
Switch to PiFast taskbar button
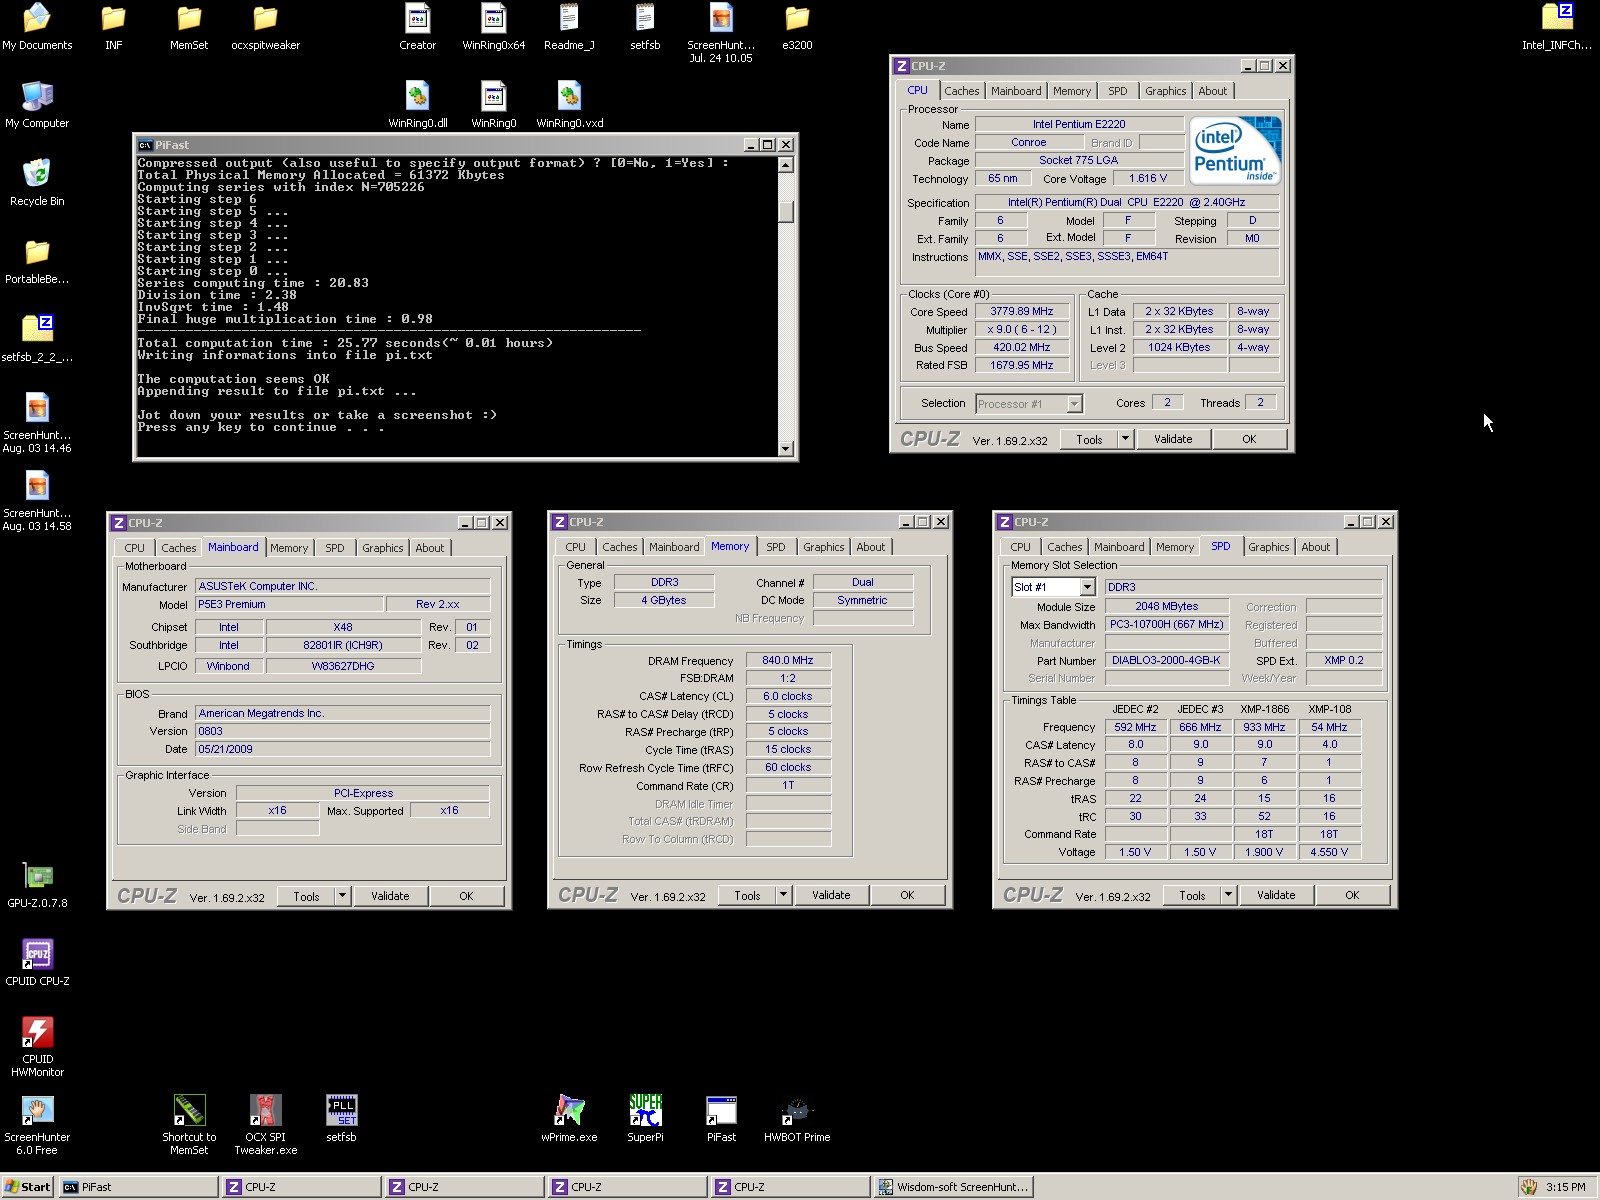[138, 1187]
